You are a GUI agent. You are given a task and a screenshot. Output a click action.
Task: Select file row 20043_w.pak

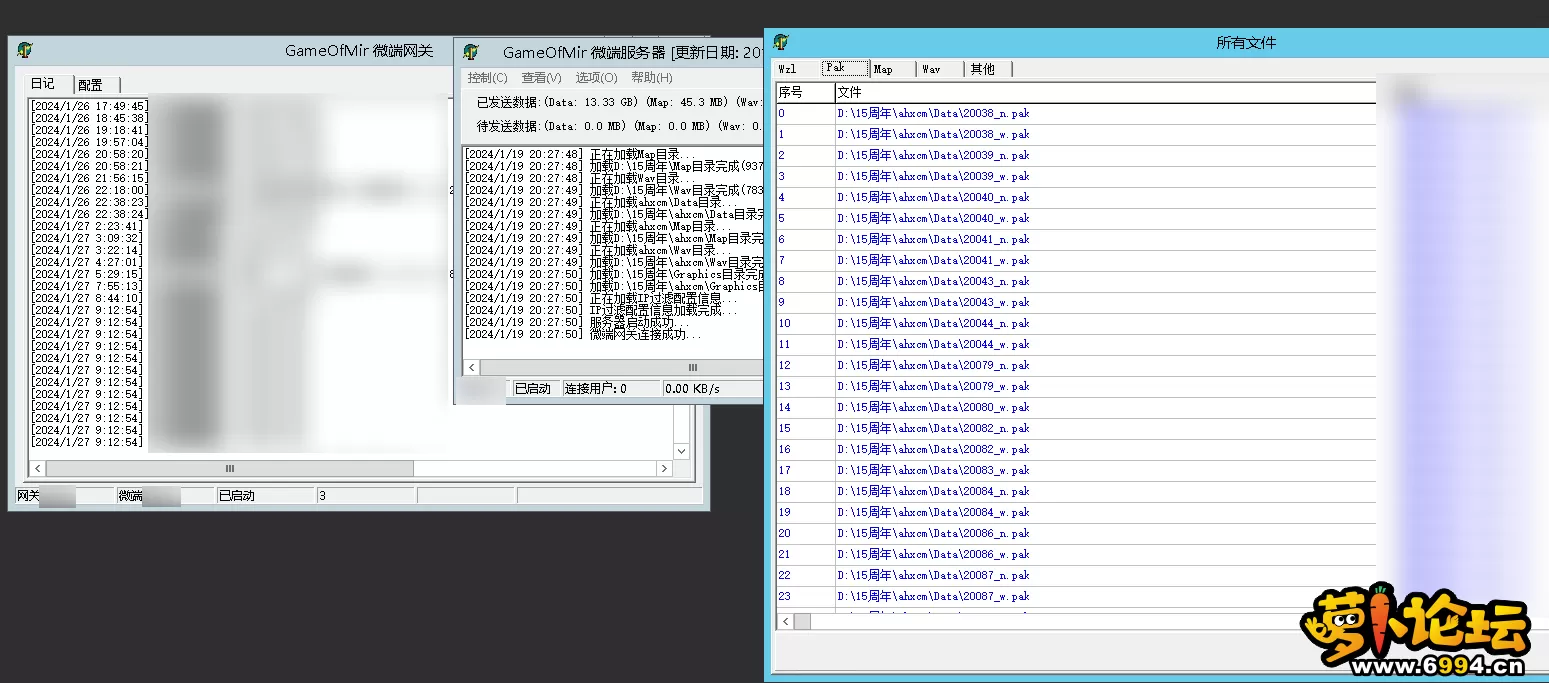[1076, 303]
